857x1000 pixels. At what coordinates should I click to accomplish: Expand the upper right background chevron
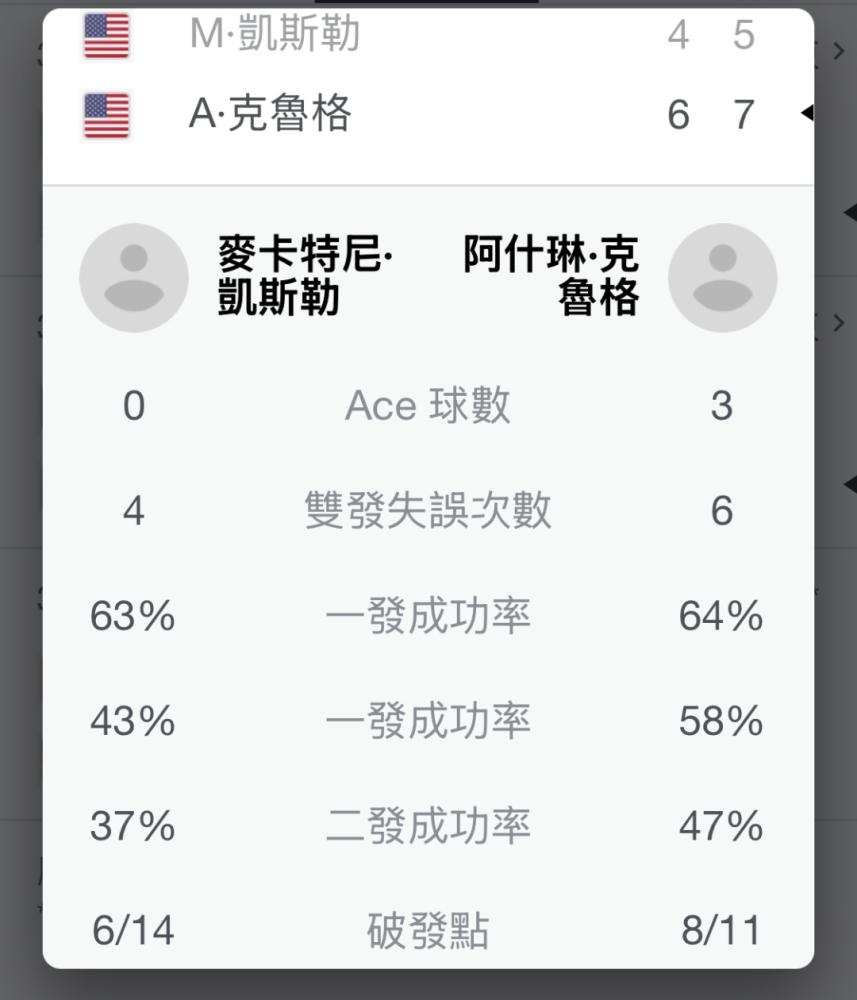pos(838,50)
